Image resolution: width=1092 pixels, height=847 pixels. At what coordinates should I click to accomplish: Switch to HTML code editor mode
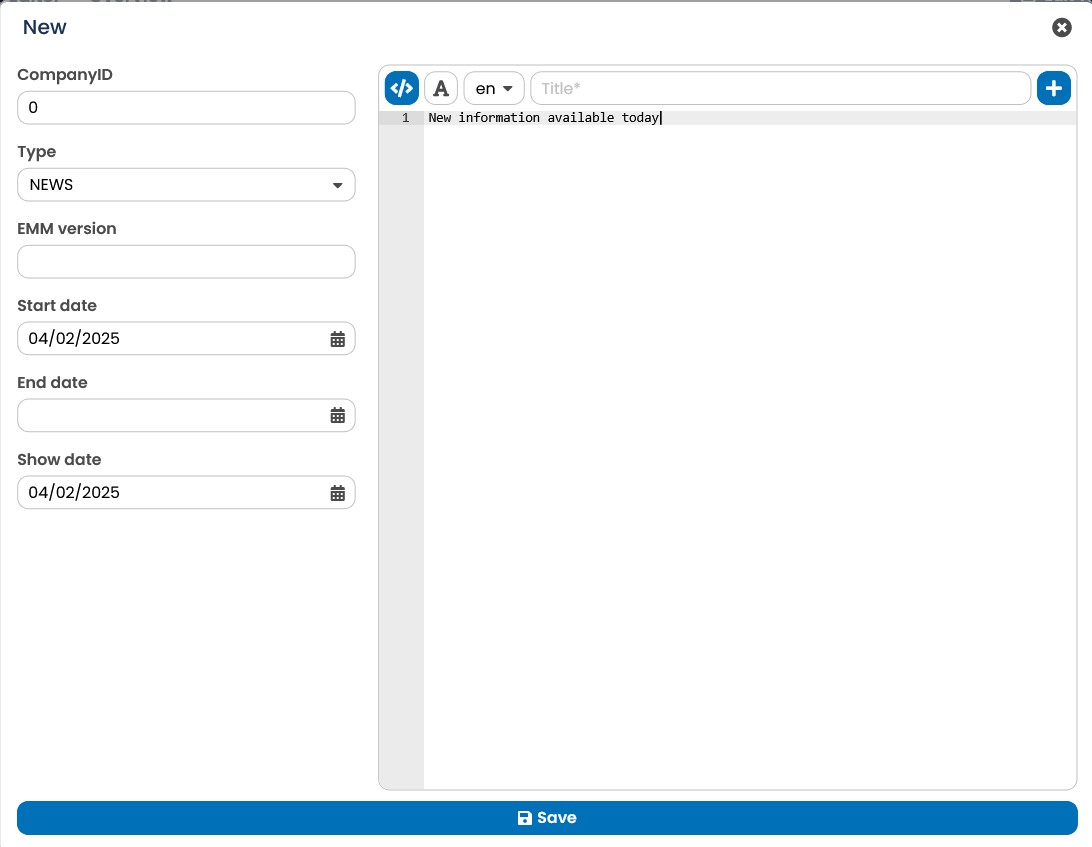402,88
